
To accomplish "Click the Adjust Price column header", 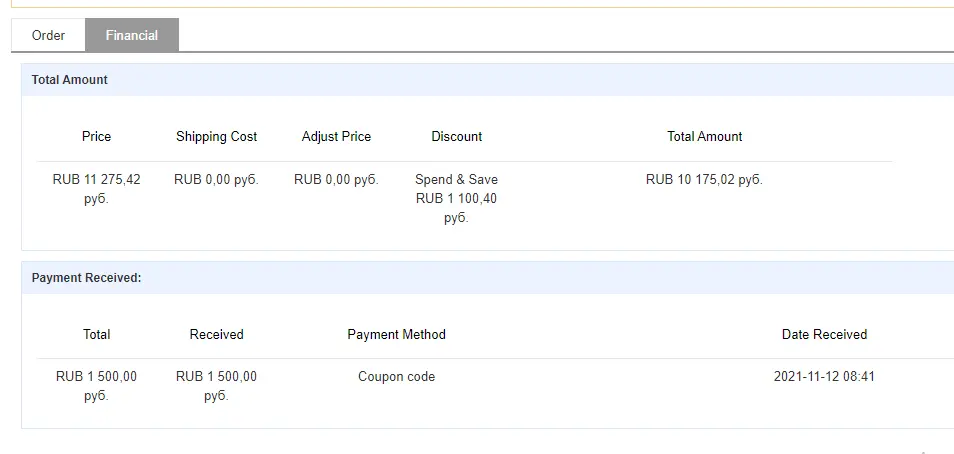I will 336,136.
